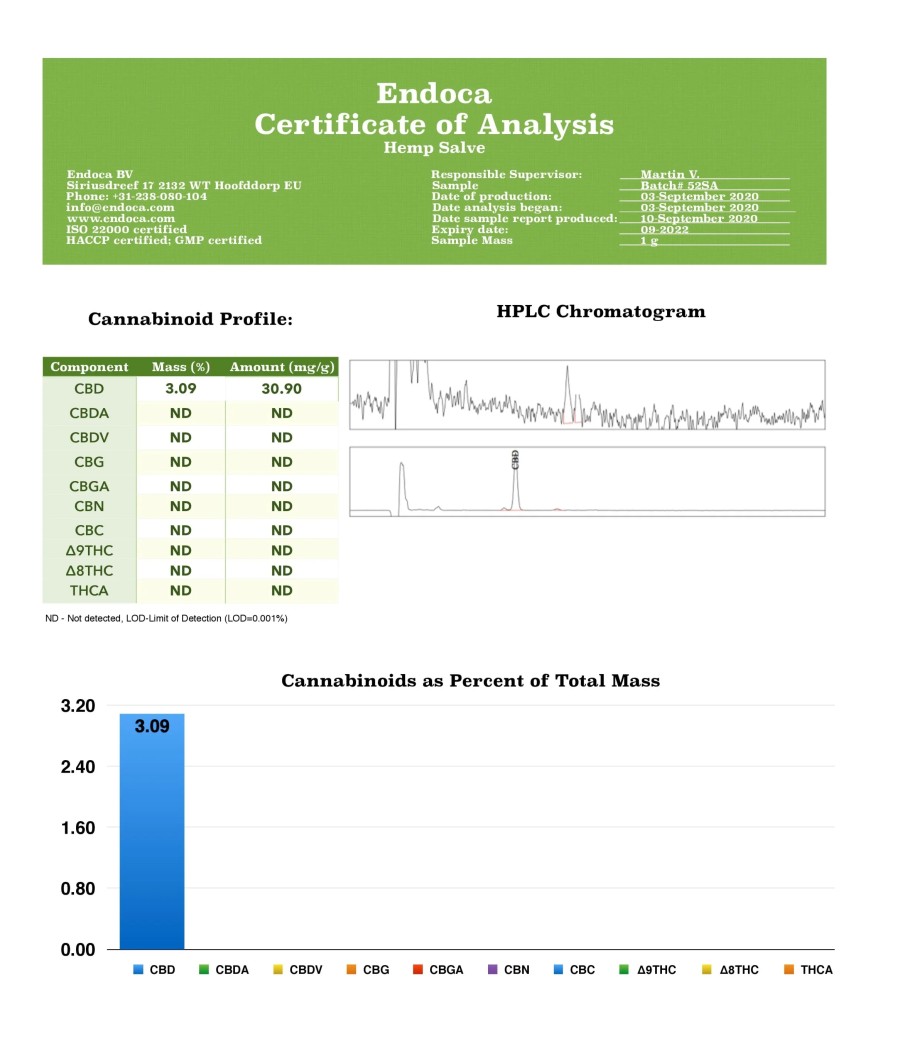Click the yellow CBDV legend swatch
Image resolution: width=900 pixels, height=1050 pixels.
[x=278, y=970]
